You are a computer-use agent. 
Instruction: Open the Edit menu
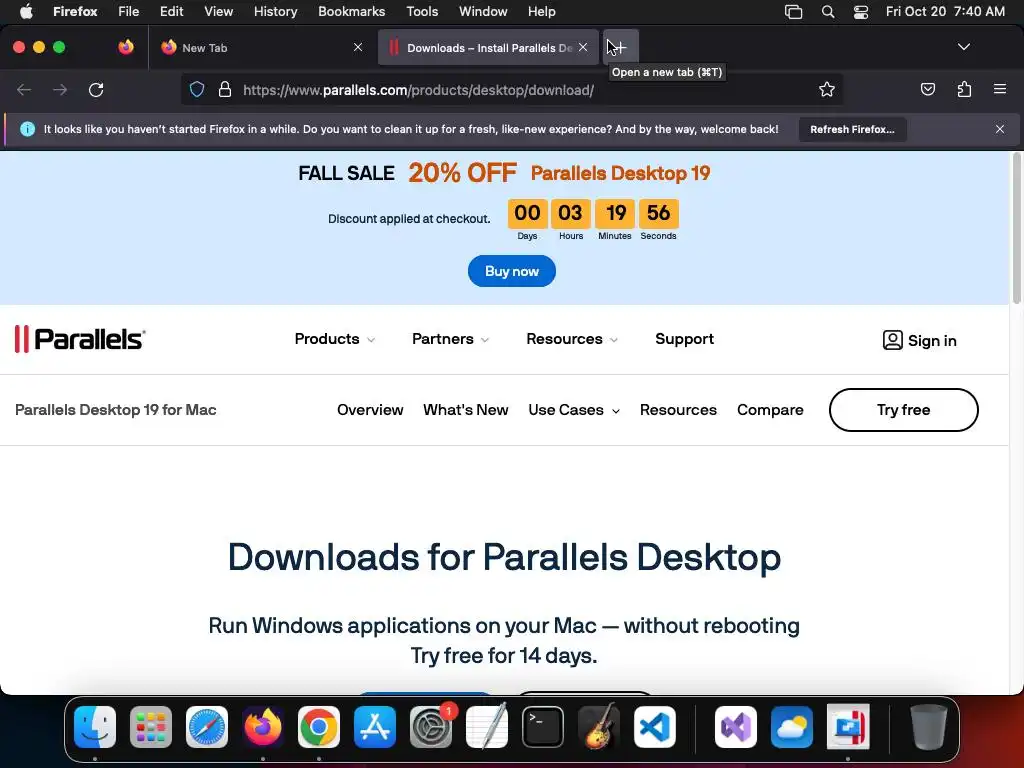(172, 12)
